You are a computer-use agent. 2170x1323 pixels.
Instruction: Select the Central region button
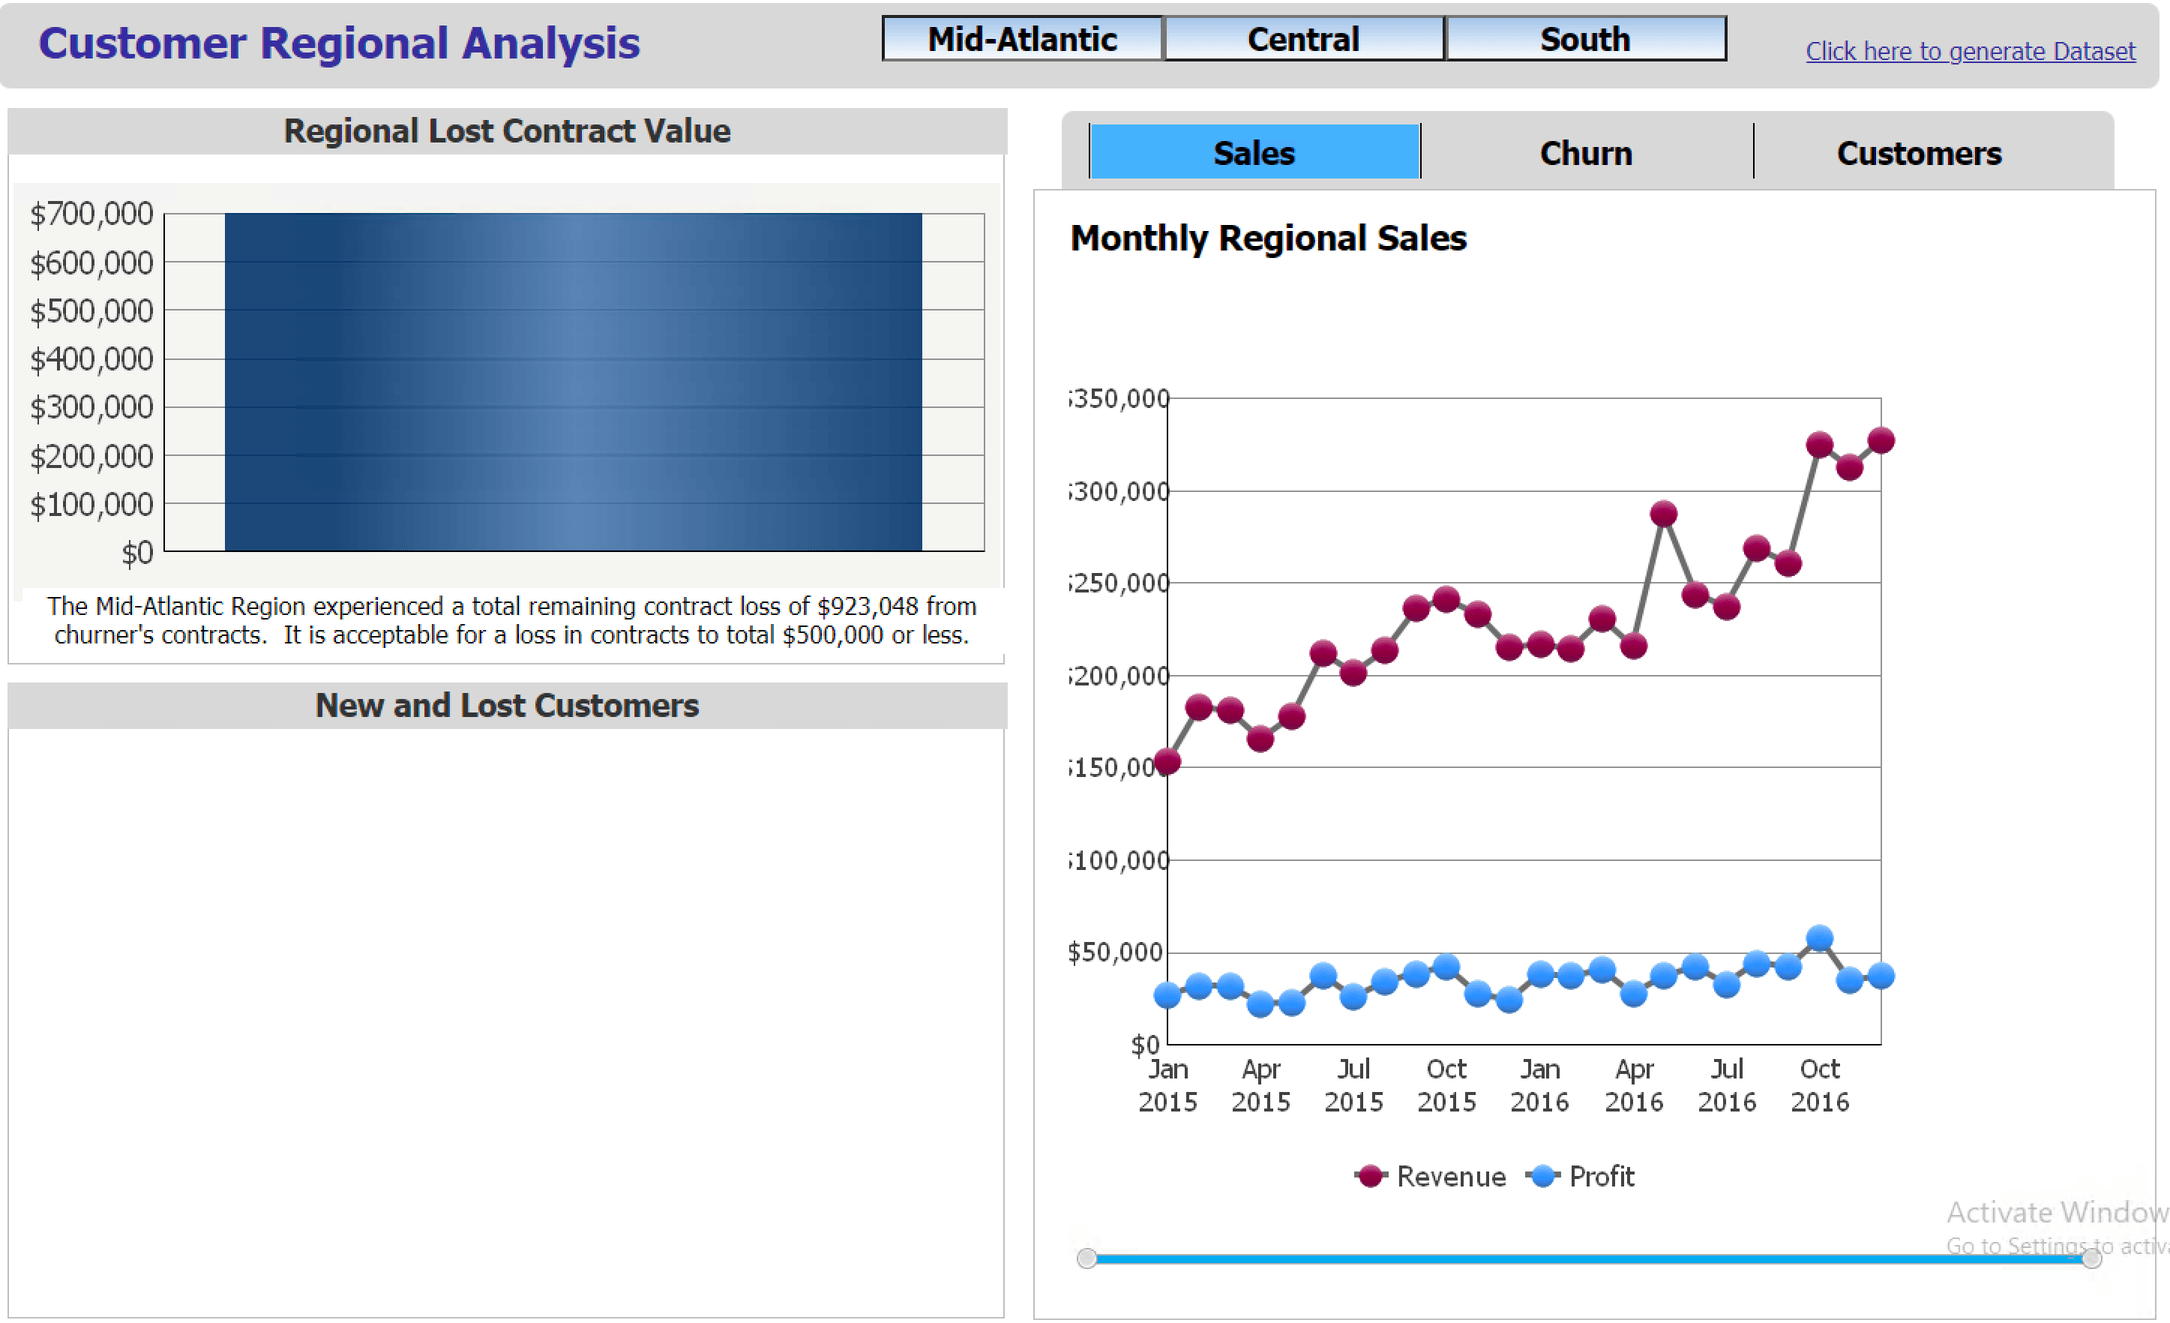[x=1303, y=39]
